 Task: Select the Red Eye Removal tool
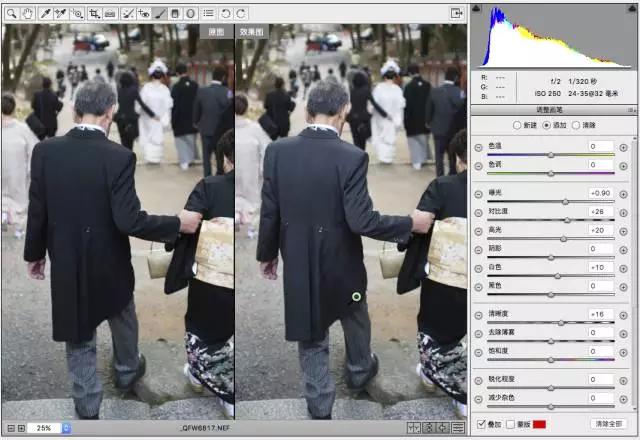pos(144,14)
